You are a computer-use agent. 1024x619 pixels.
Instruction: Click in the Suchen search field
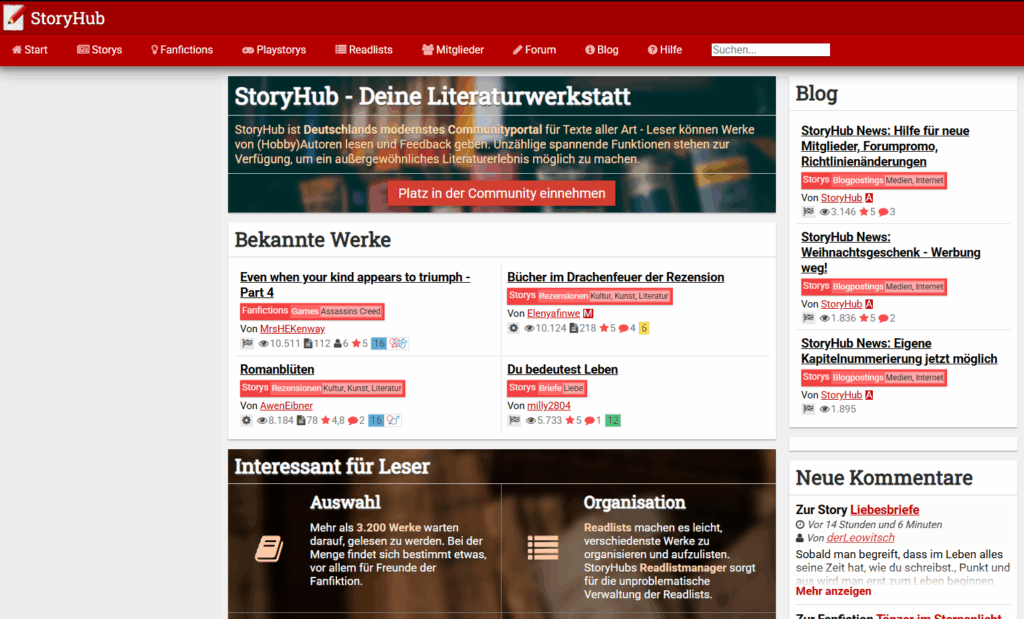(770, 50)
